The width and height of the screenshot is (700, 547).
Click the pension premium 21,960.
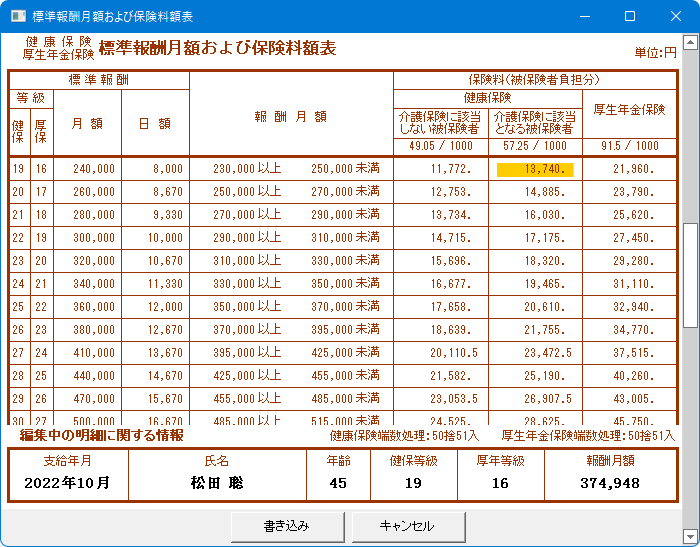[633, 169]
